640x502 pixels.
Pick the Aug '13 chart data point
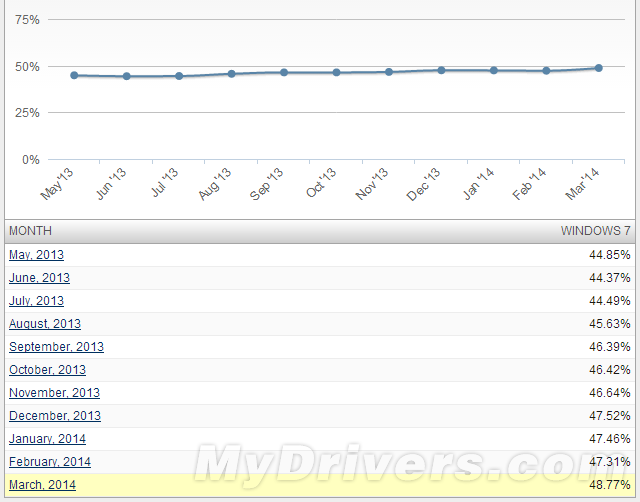point(231,74)
